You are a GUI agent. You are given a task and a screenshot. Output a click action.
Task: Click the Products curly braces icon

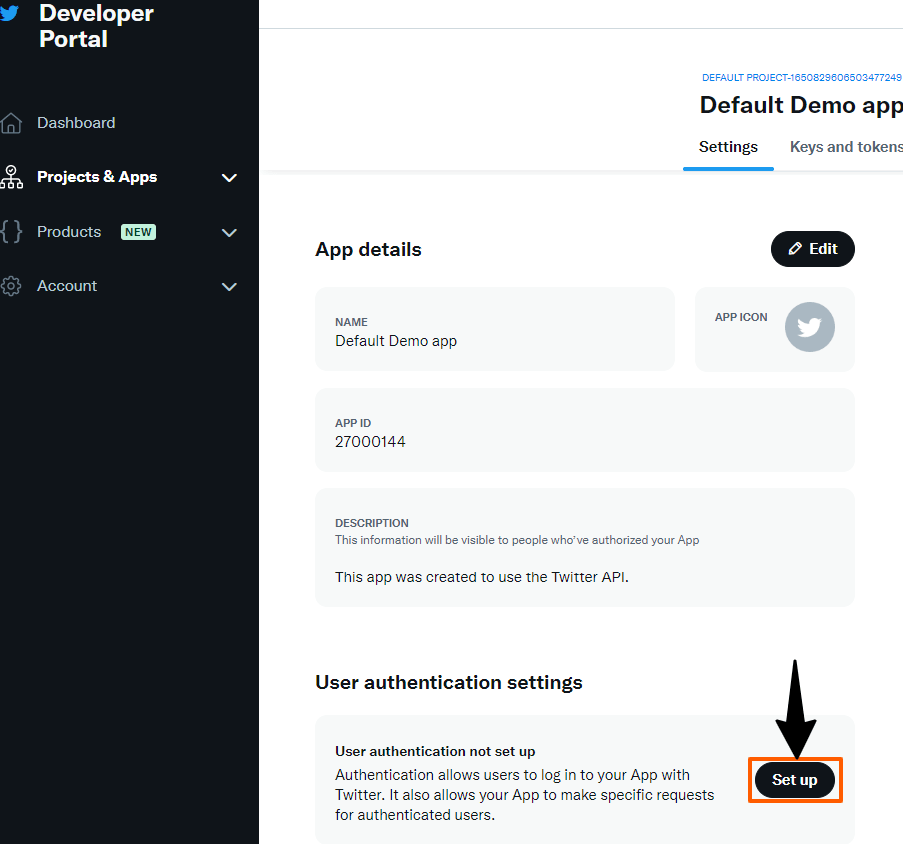[11, 231]
